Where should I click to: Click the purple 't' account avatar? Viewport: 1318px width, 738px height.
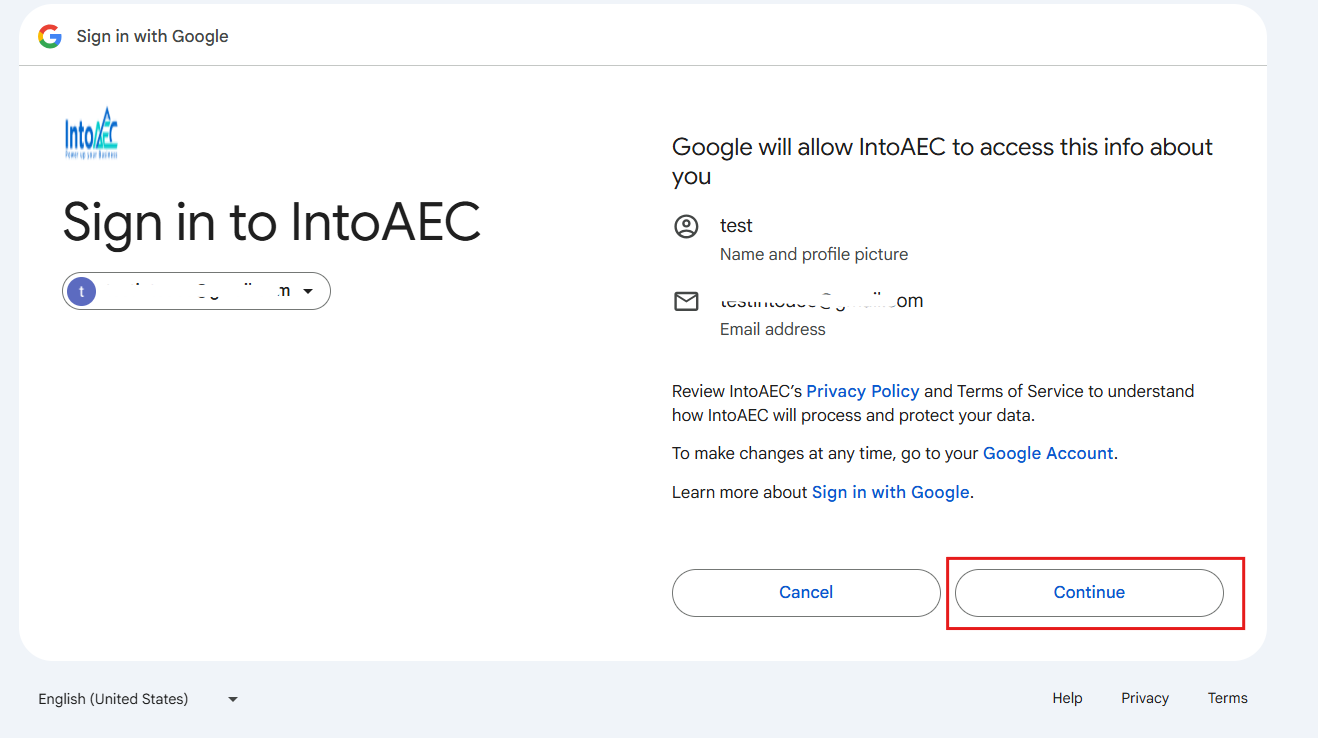pos(81,291)
